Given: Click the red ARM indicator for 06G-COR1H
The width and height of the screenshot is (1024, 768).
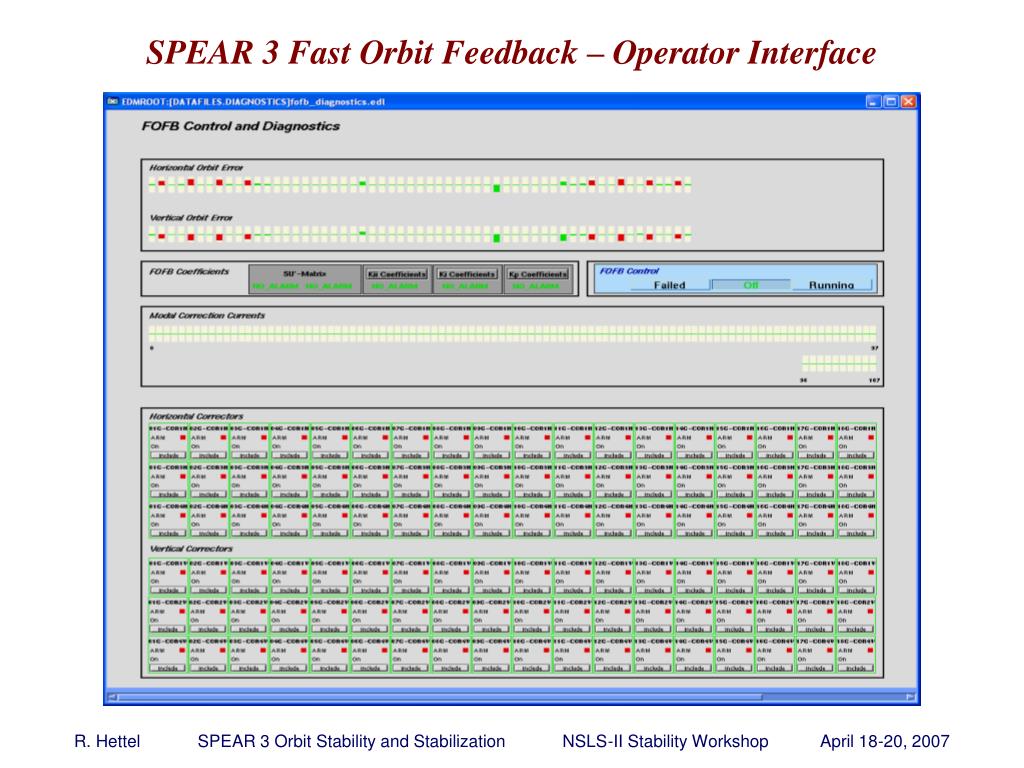Looking at the screenshot, I should click(x=385, y=438).
